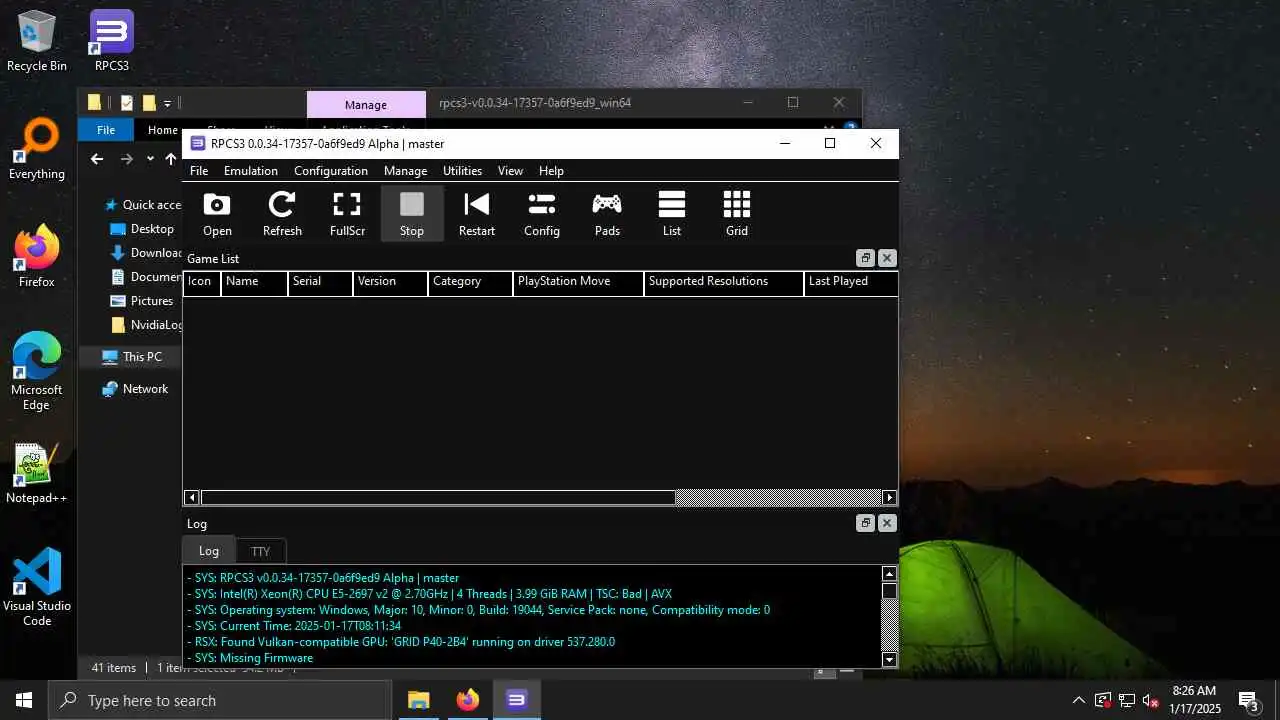Click game list scroll right arrow
1280x720 pixels.
pyautogui.click(x=889, y=497)
